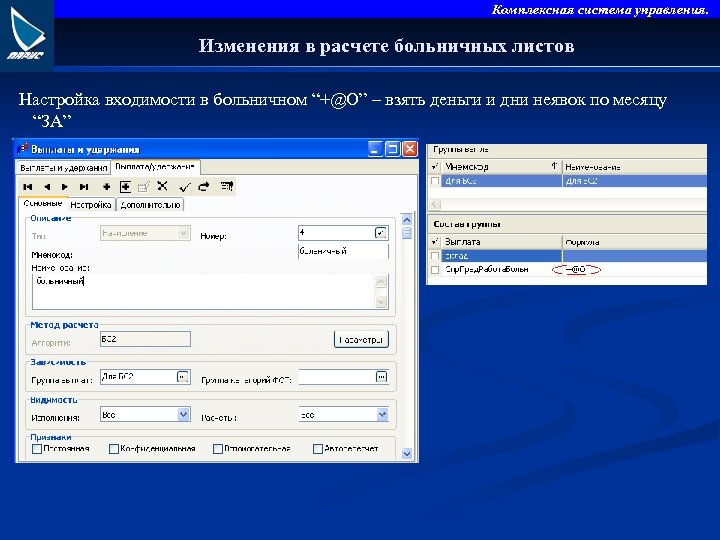This screenshot has width=720, height=540.
Task: Tick the Вспомогательная checkbox
Action: (x=218, y=449)
